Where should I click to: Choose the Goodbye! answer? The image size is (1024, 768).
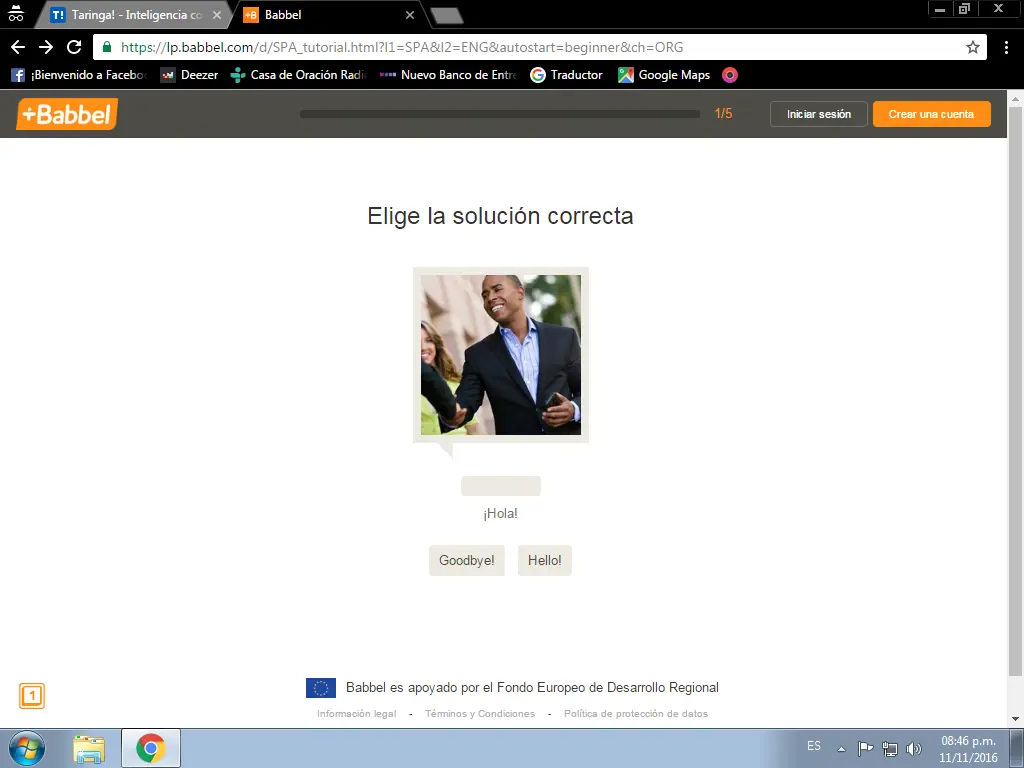click(x=466, y=560)
